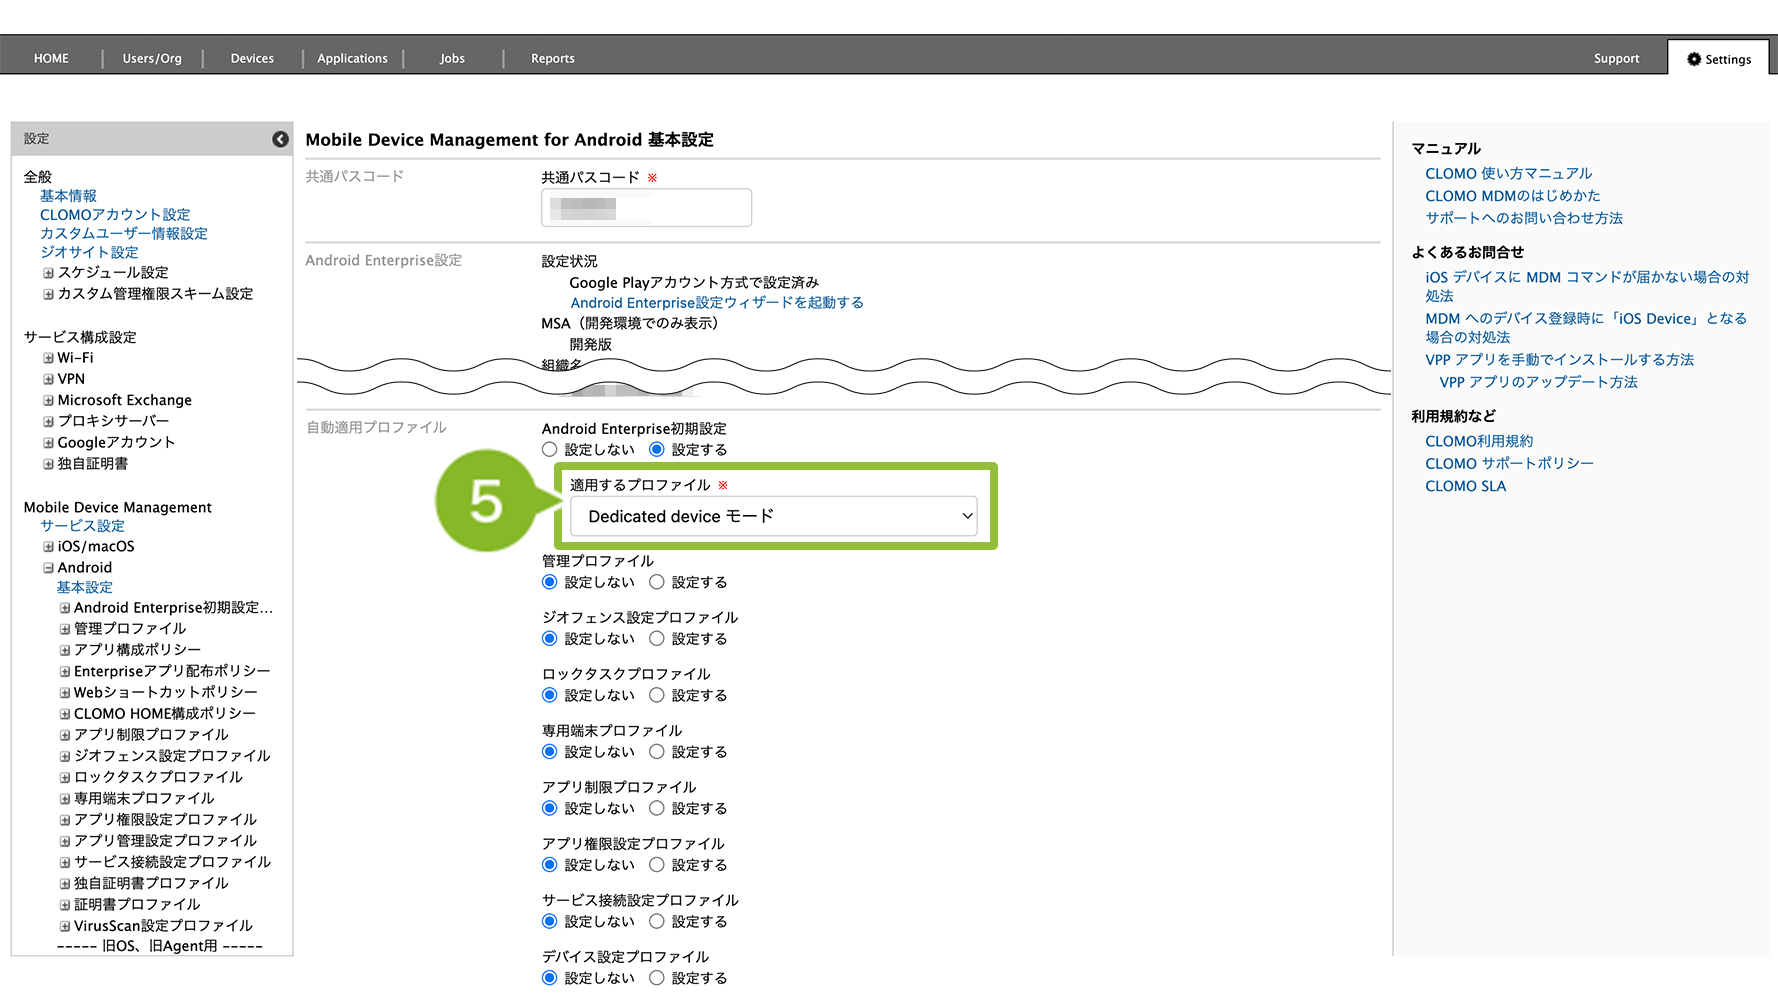
Task: Open Settings via the gear icon
Action: (x=1693, y=59)
